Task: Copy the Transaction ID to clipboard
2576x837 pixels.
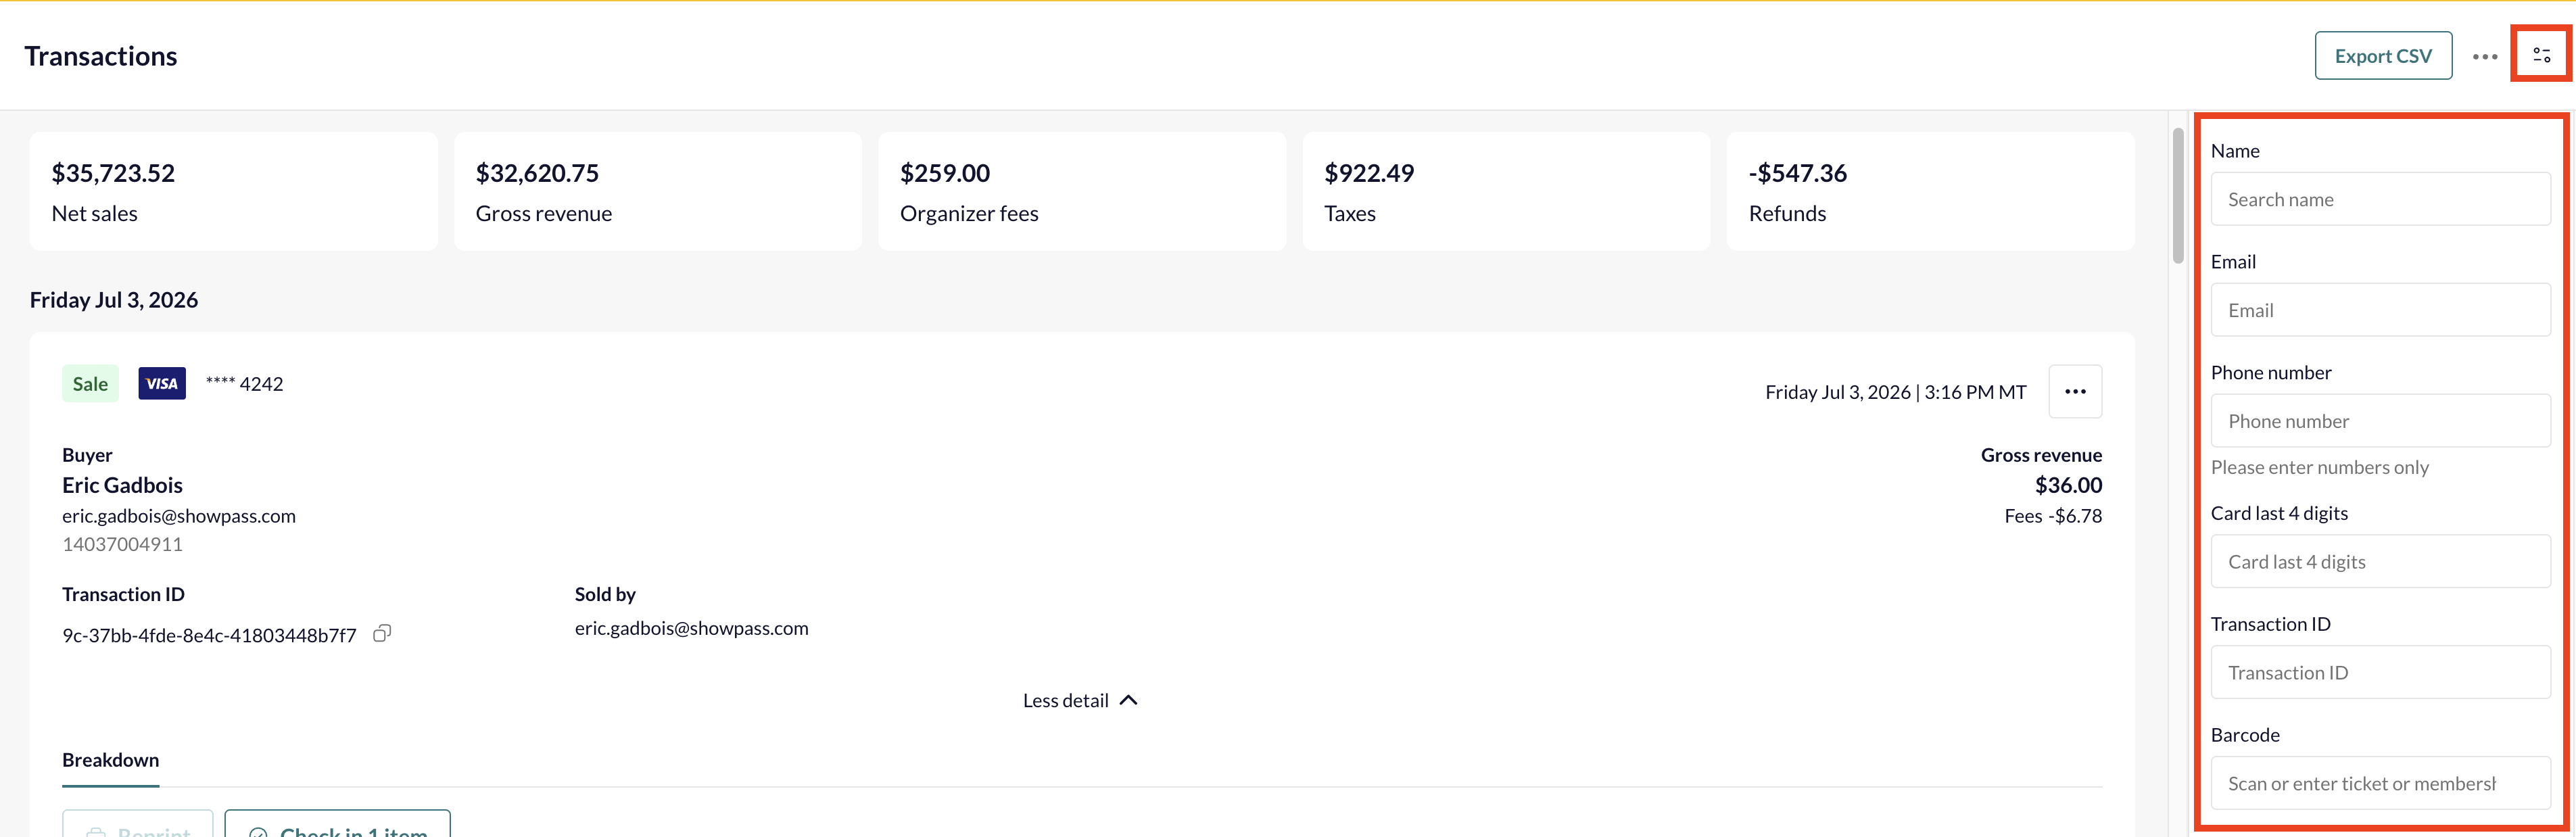Action: tap(382, 633)
